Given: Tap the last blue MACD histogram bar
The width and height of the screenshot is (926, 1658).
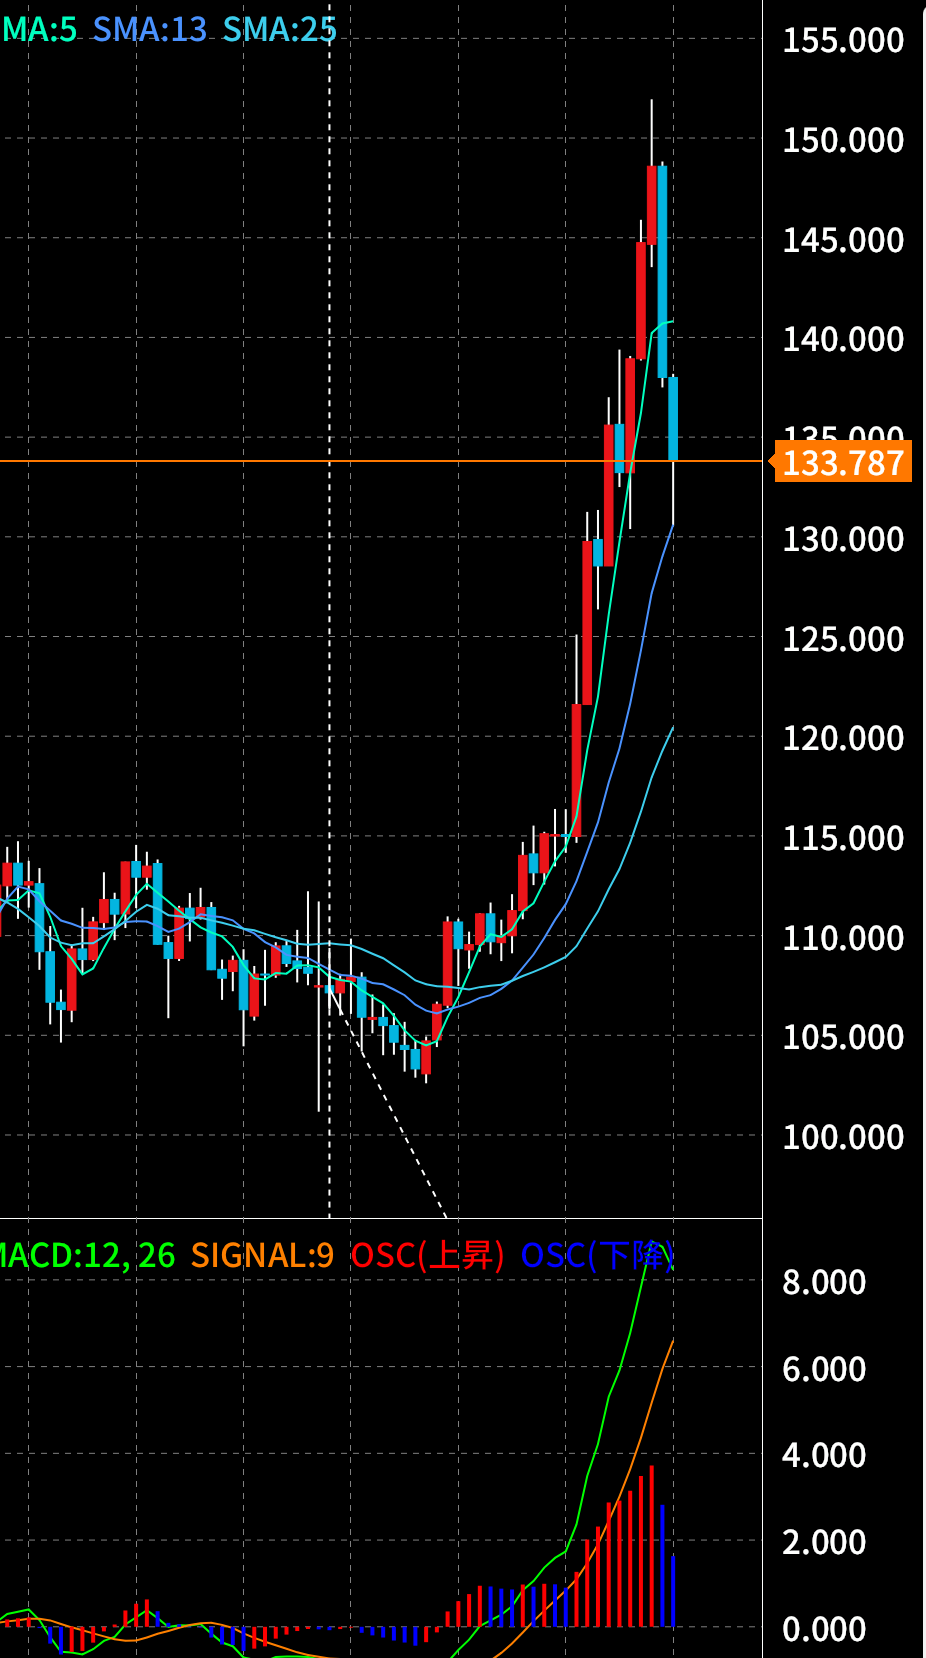Looking at the screenshot, I should tap(674, 1590).
